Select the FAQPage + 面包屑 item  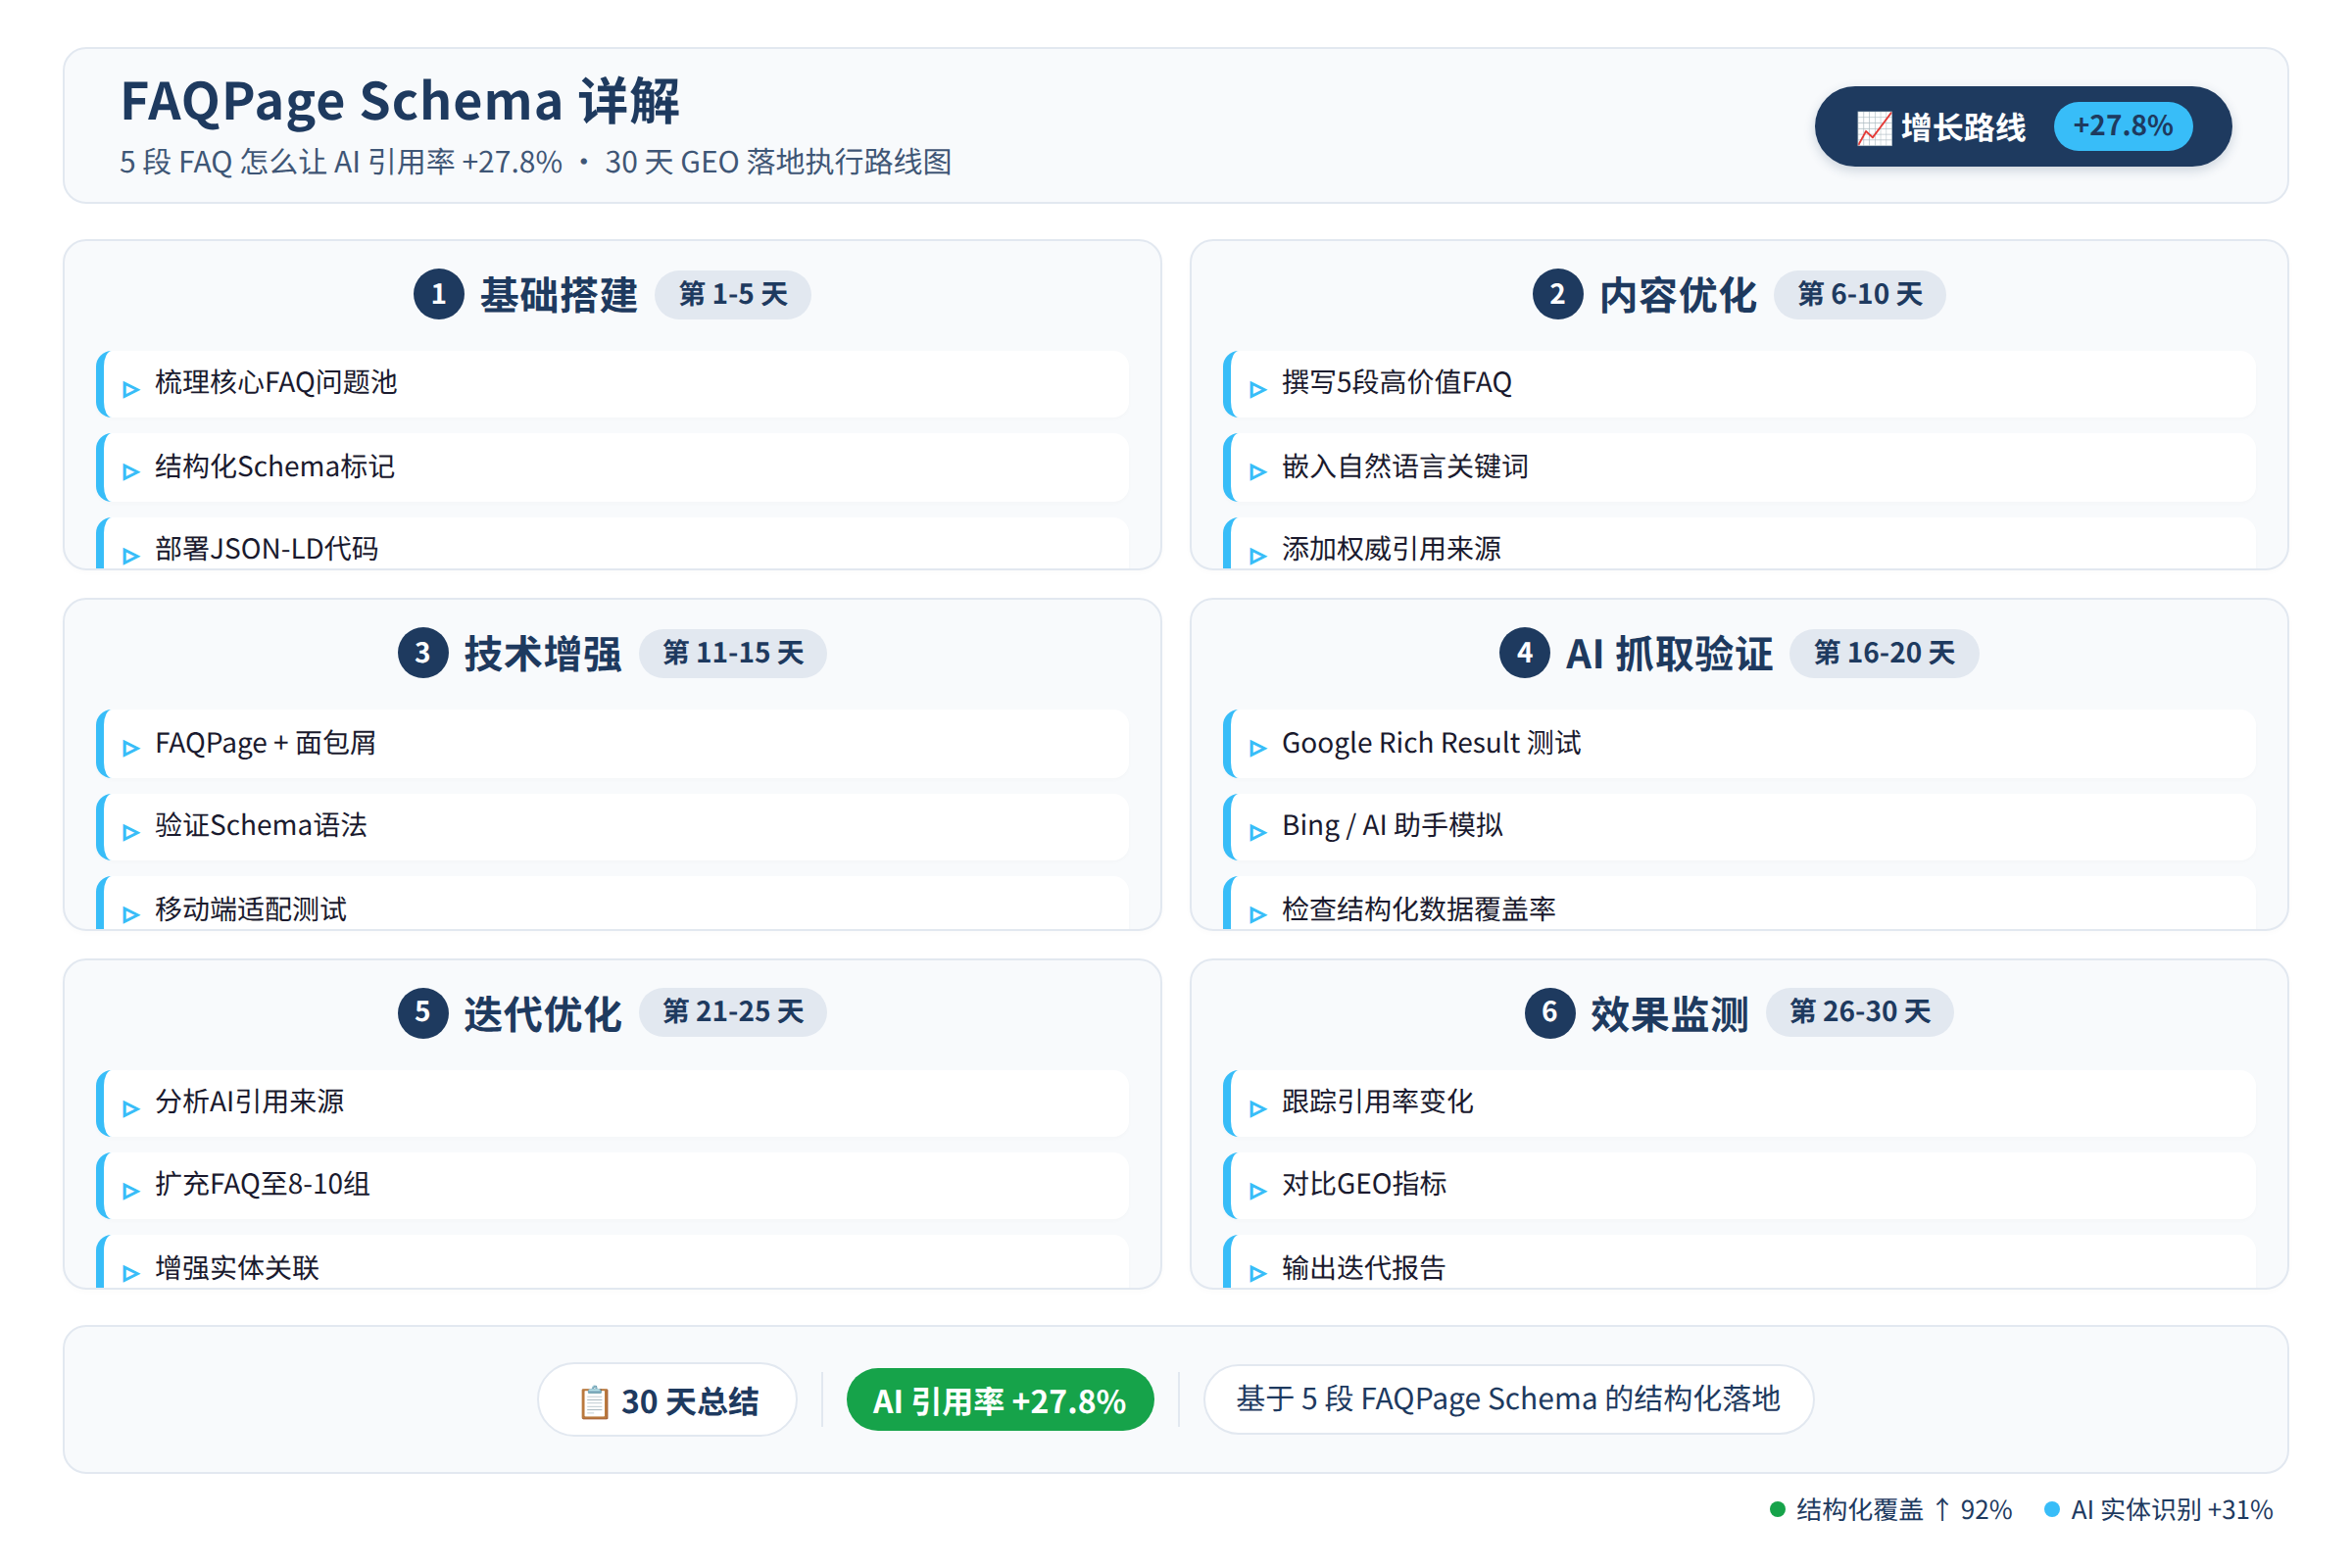[612, 743]
